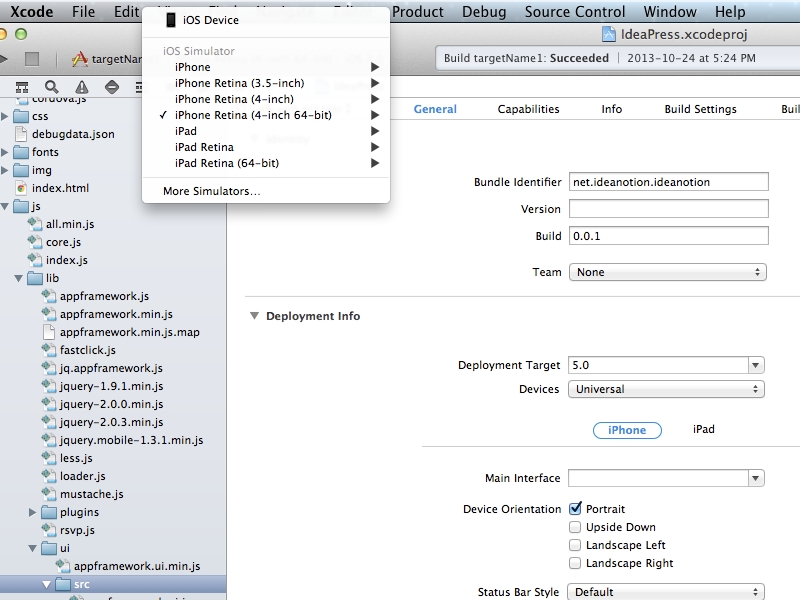Click the iOS Device phone icon

point(171,20)
